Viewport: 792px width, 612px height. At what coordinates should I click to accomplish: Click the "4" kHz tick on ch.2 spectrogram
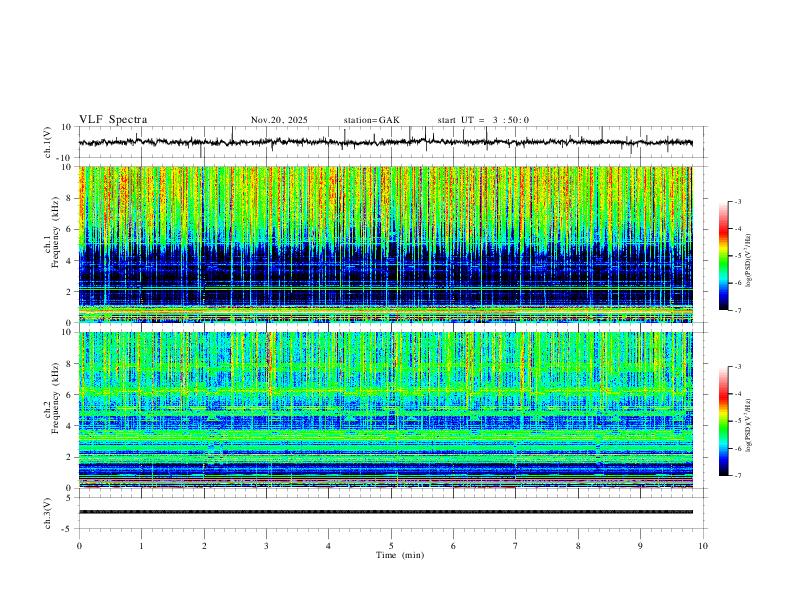70,426
